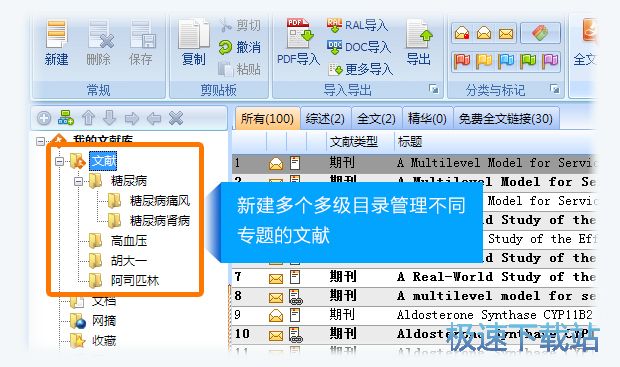620x367 pixels.
Task: Select the 糖尿病肾病 subfolder
Action: pos(160,221)
